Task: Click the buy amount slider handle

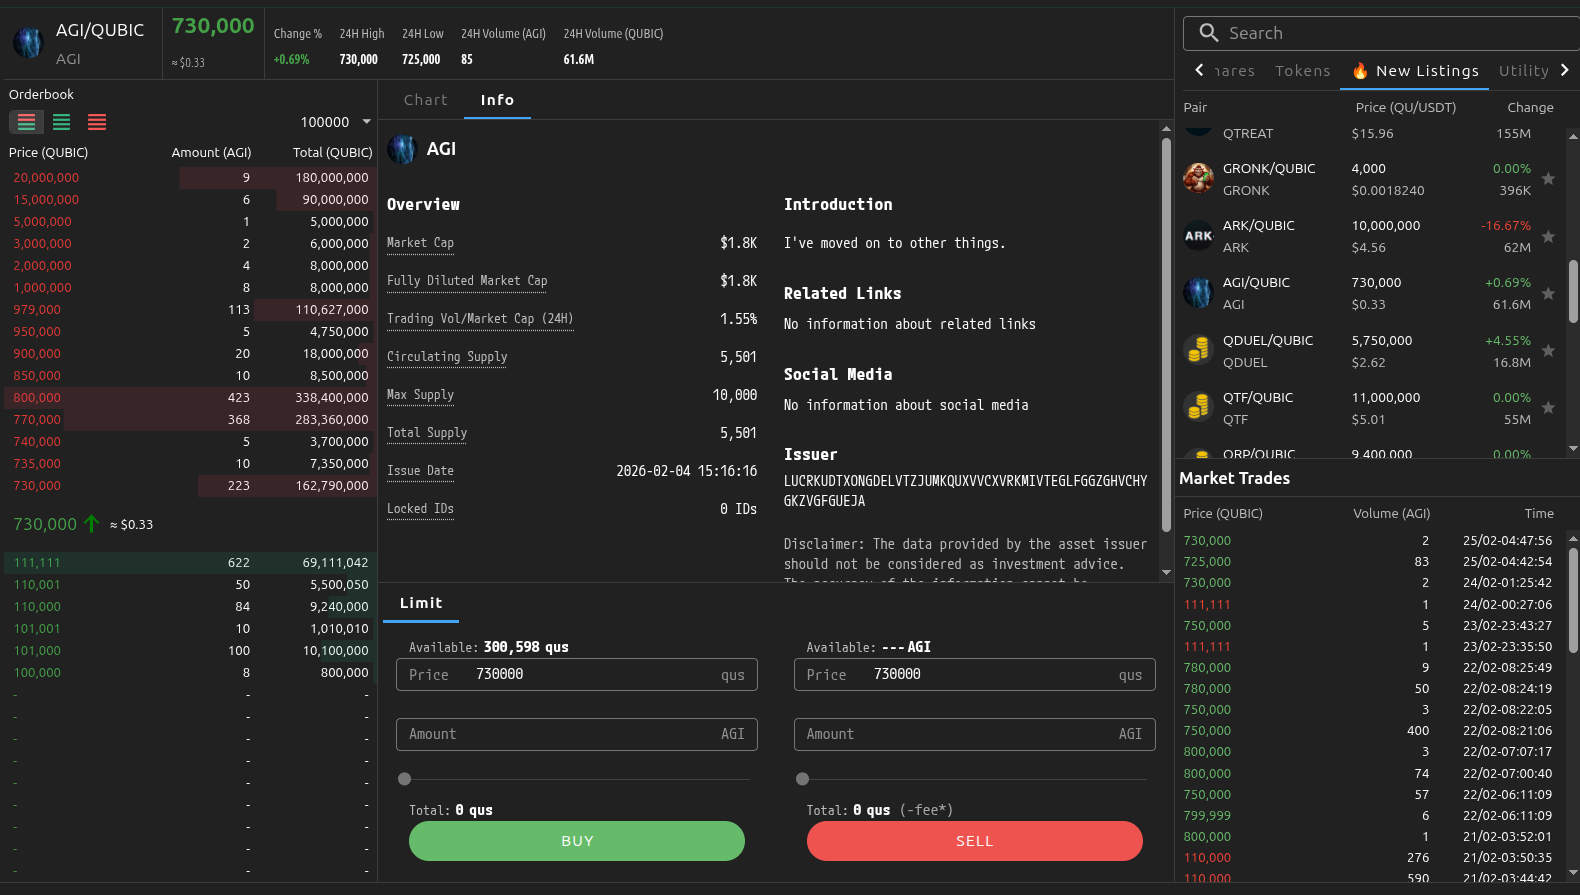Action: tap(405, 779)
